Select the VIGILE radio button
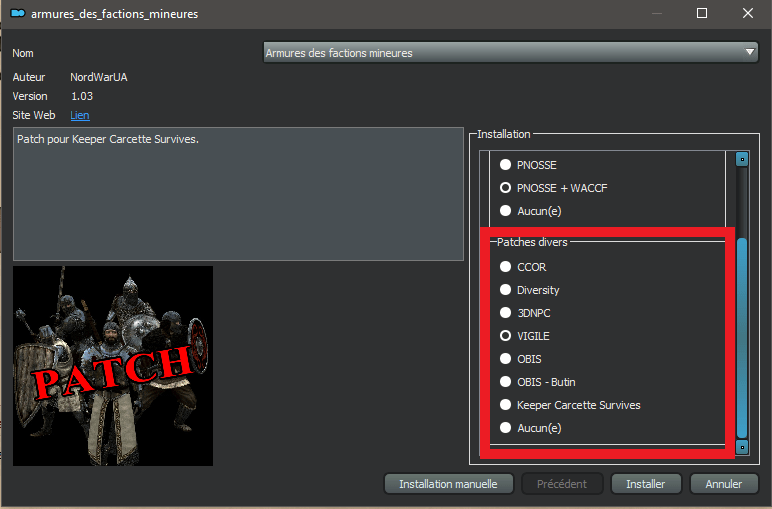 click(506, 336)
